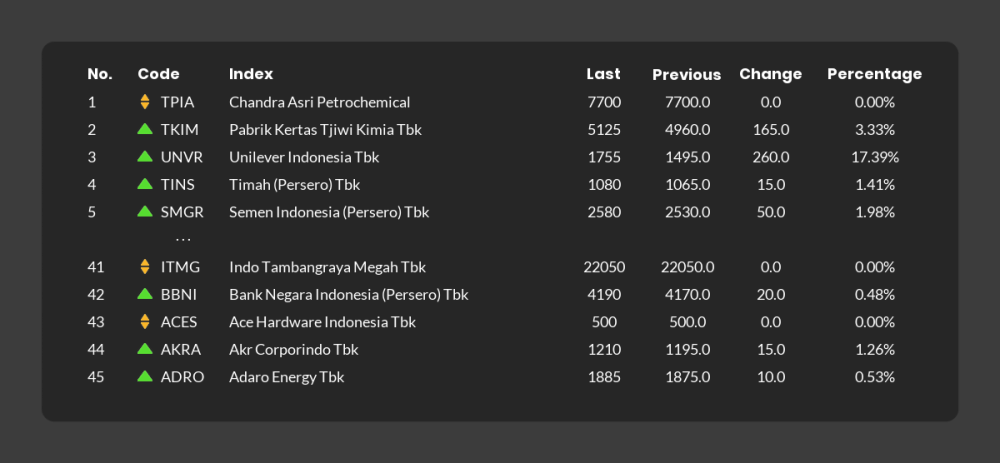1000x463 pixels.
Task: Click the green triangle beside AKRA
Action: point(145,349)
